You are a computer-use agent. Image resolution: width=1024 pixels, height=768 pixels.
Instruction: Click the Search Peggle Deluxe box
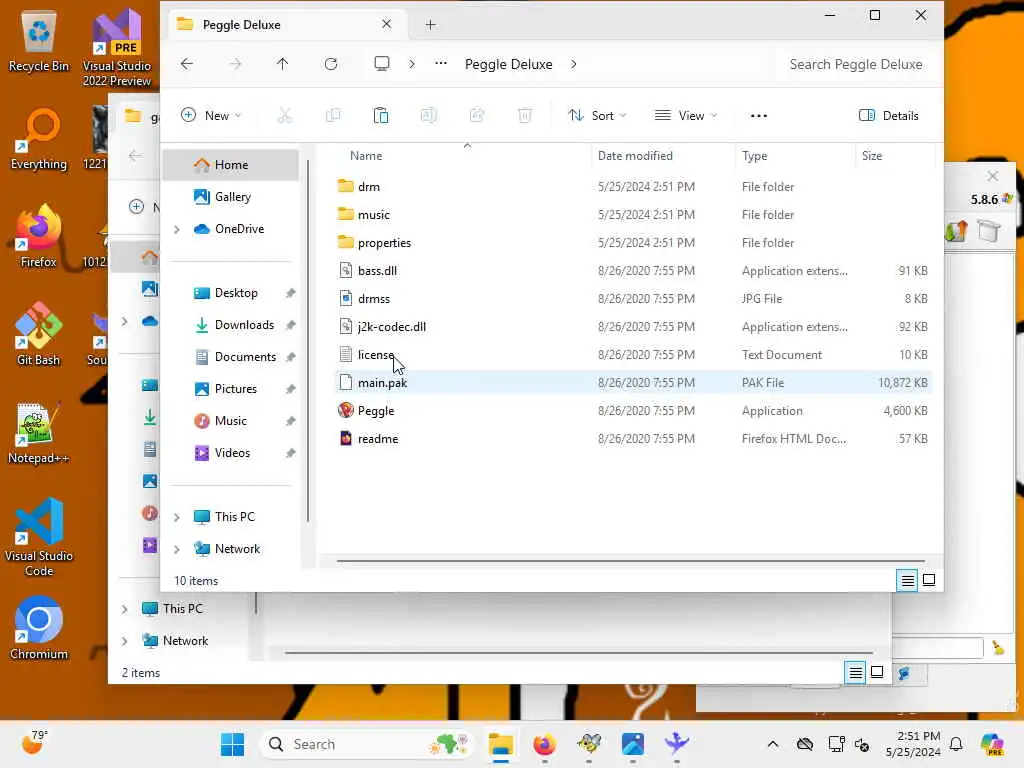point(856,64)
